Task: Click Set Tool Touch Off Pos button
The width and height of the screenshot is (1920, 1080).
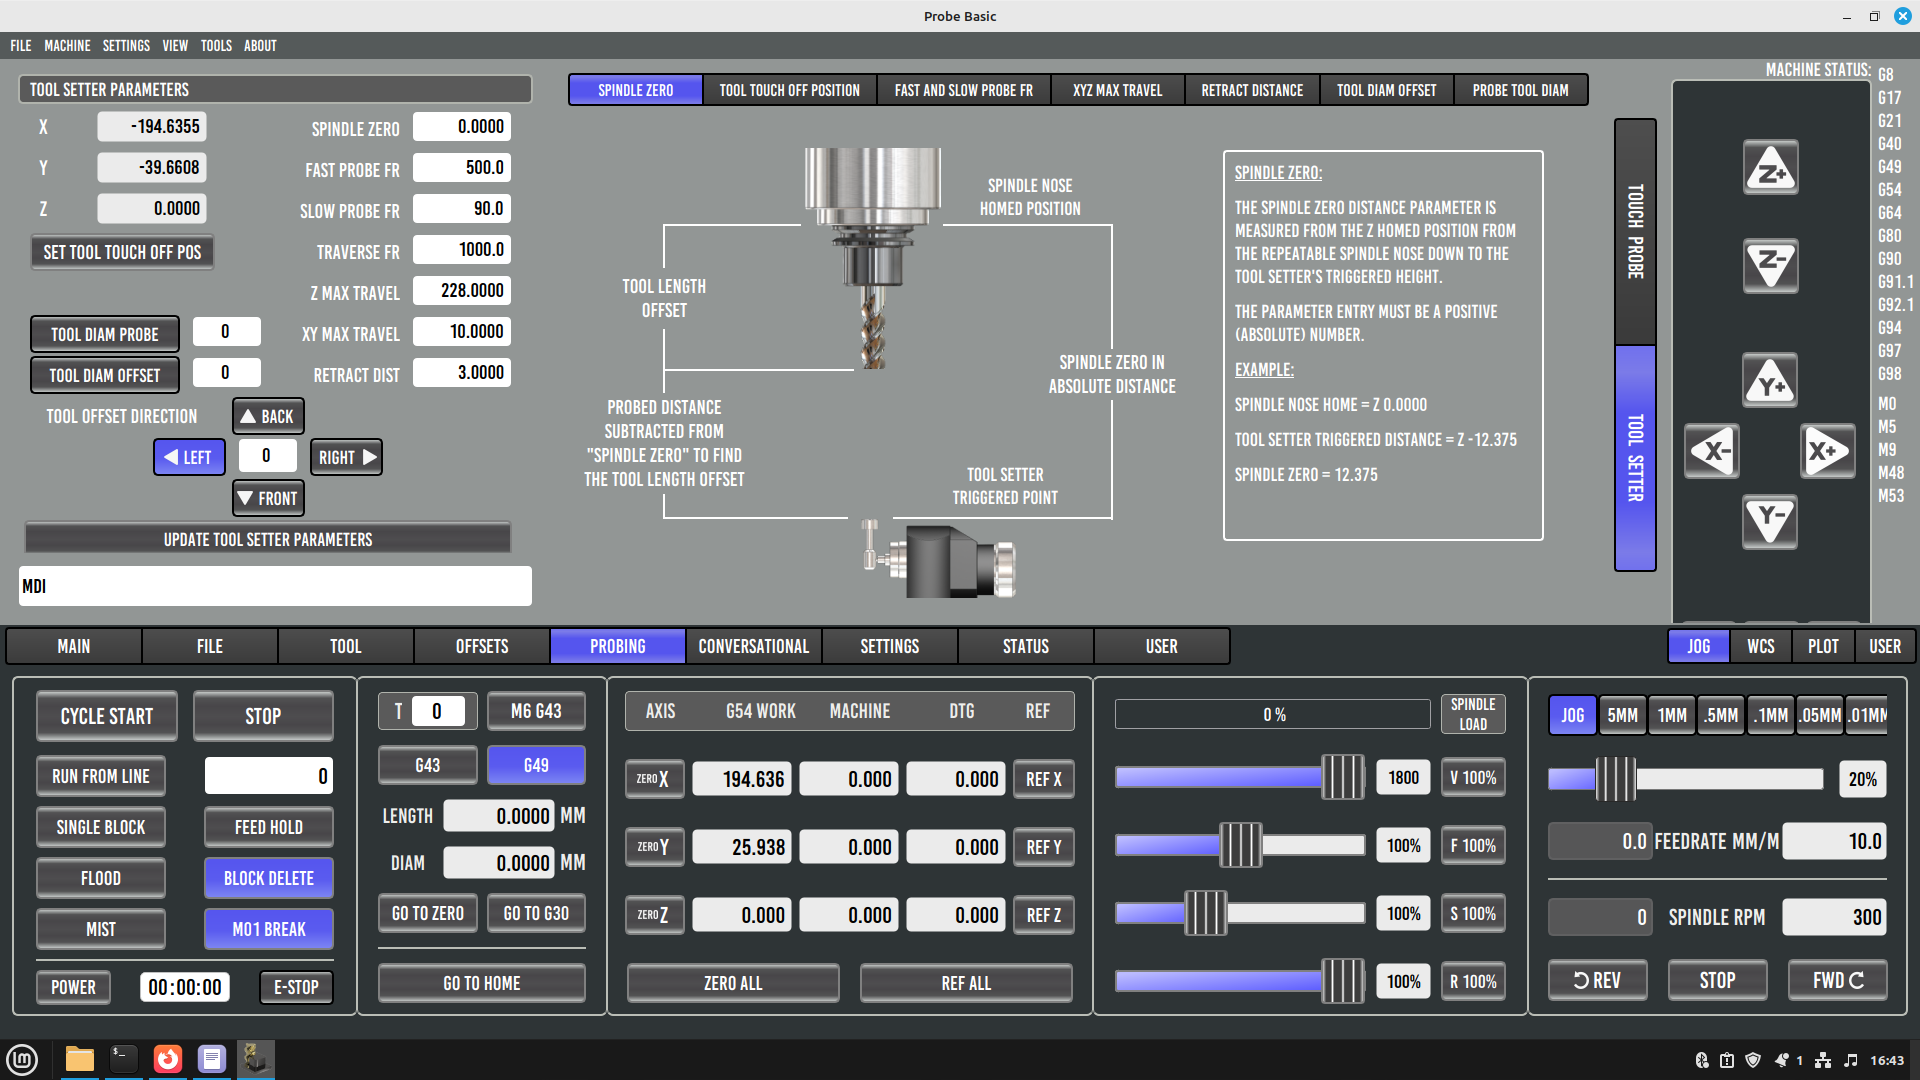Action: coord(122,252)
